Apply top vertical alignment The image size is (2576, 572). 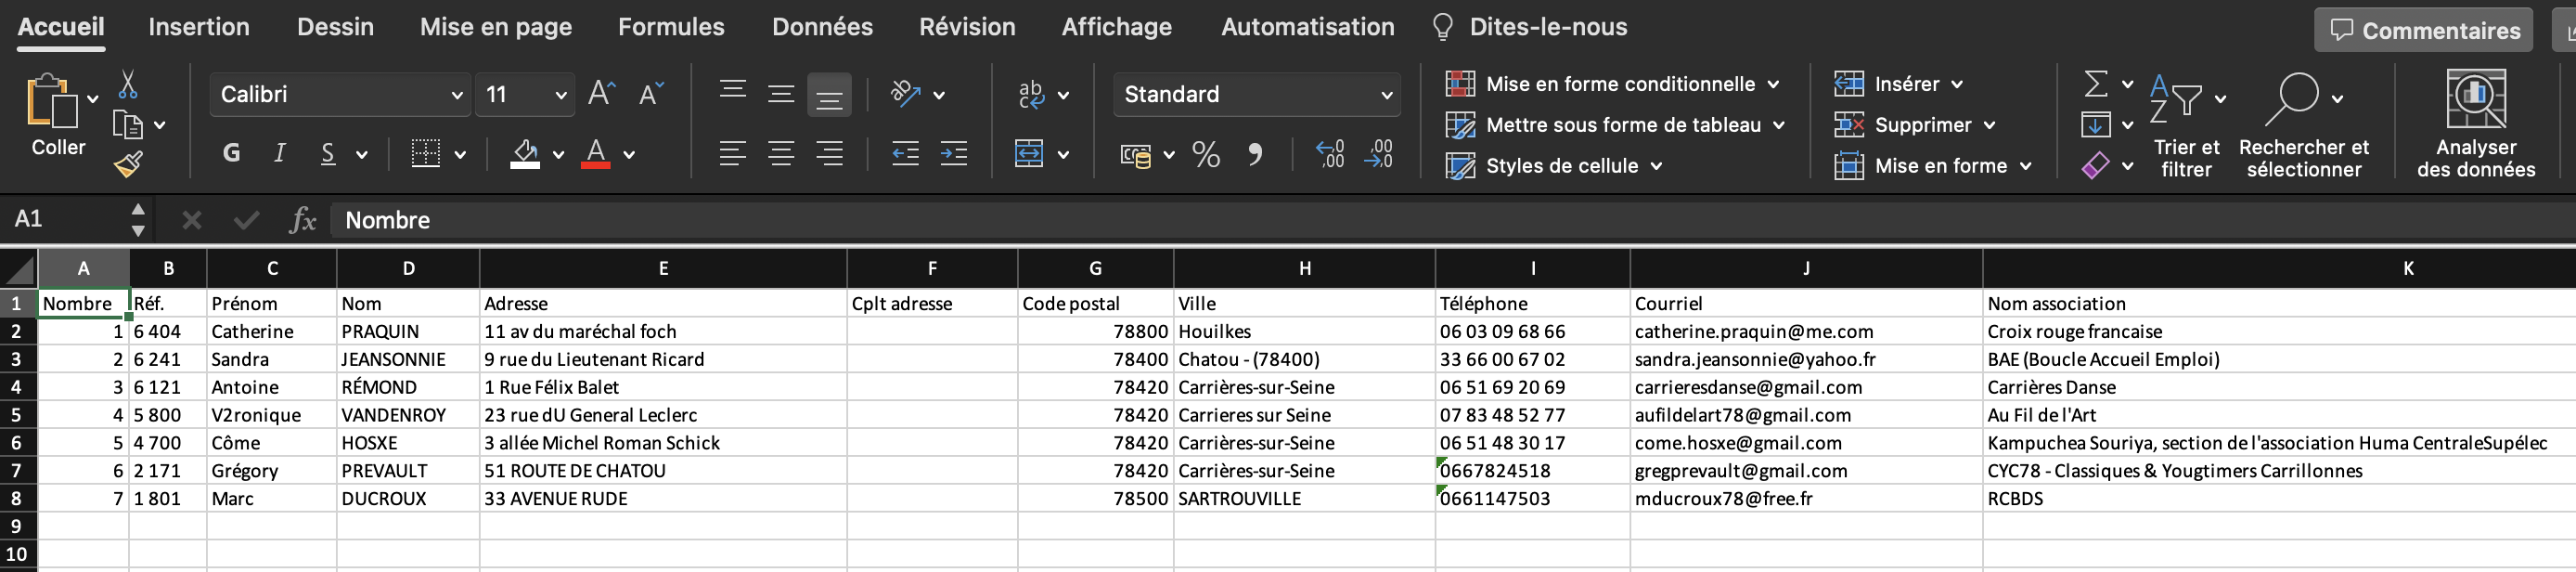pyautogui.click(x=732, y=94)
